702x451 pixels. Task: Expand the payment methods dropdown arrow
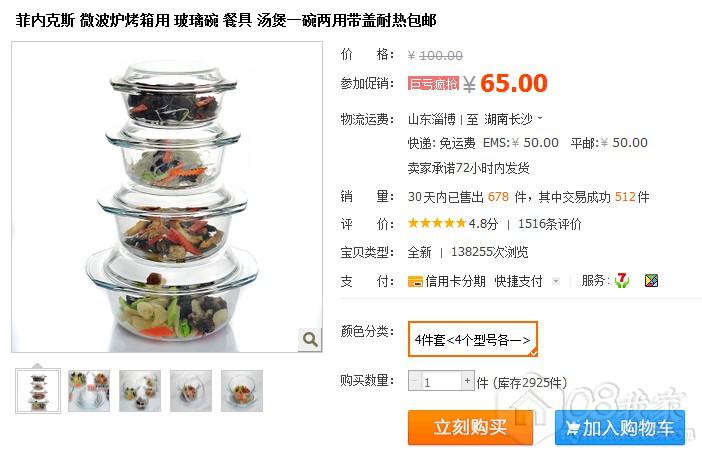556,281
